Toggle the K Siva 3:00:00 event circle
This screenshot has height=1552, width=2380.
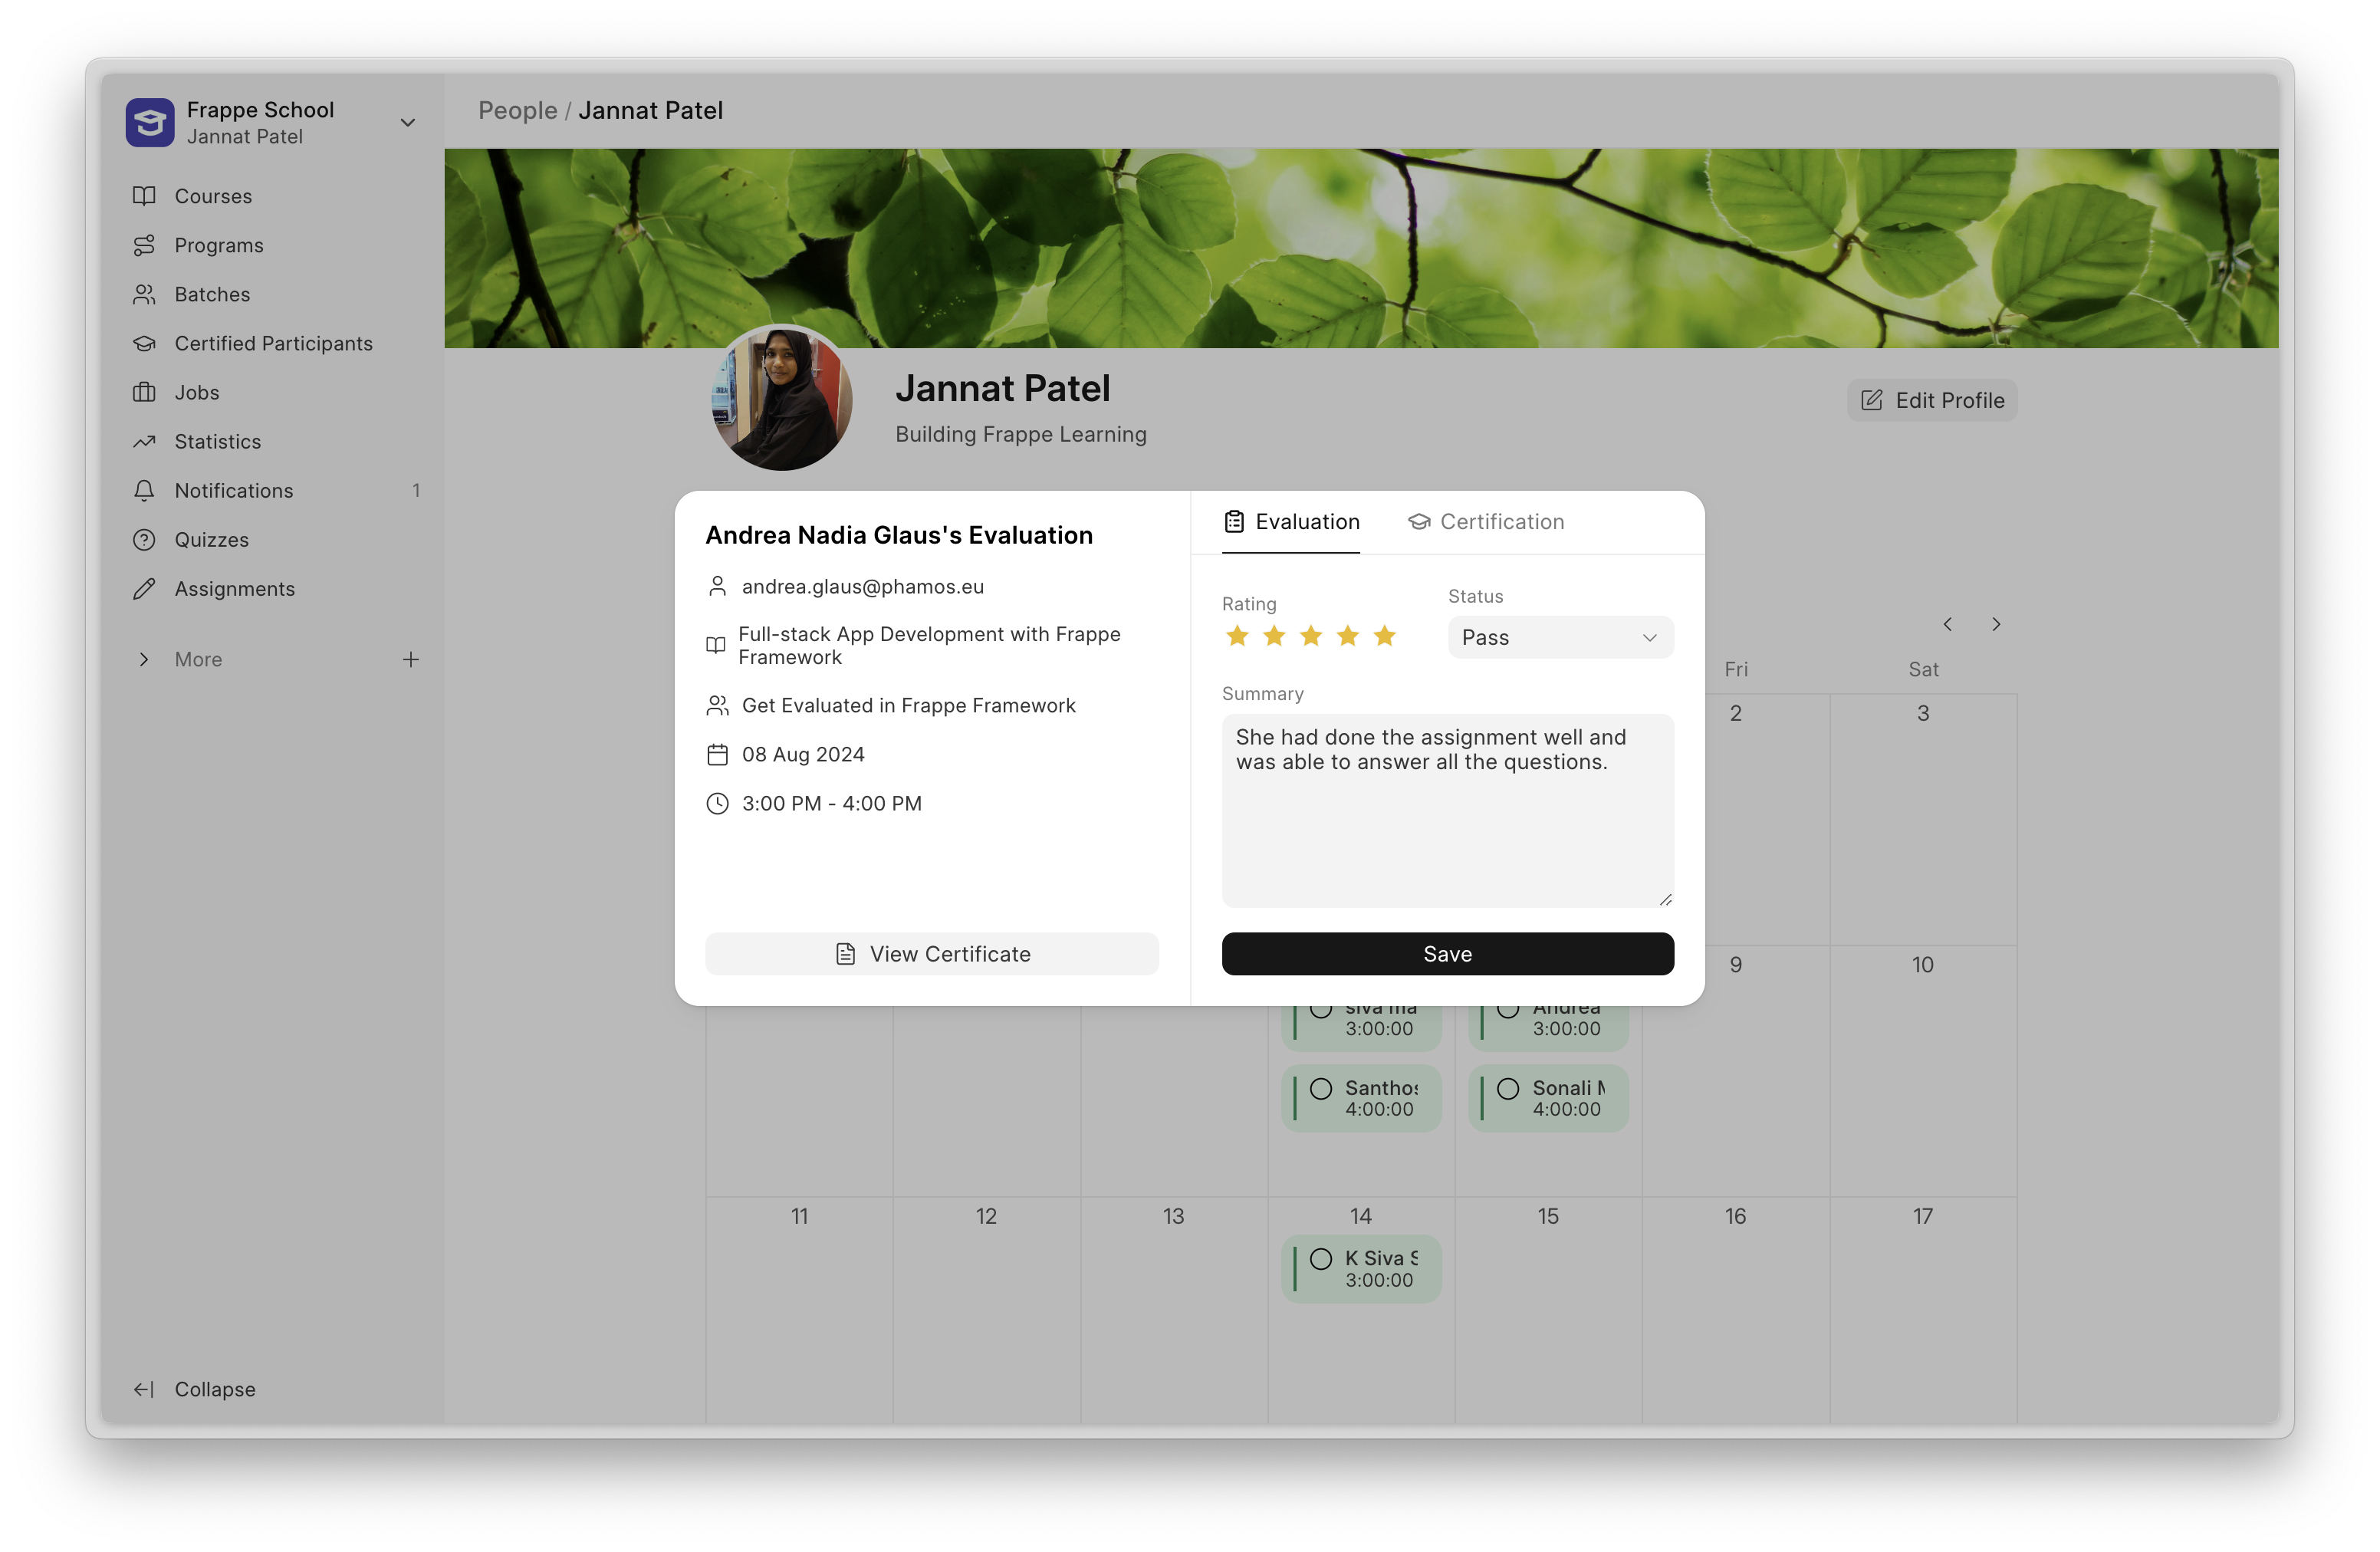[x=1321, y=1259]
